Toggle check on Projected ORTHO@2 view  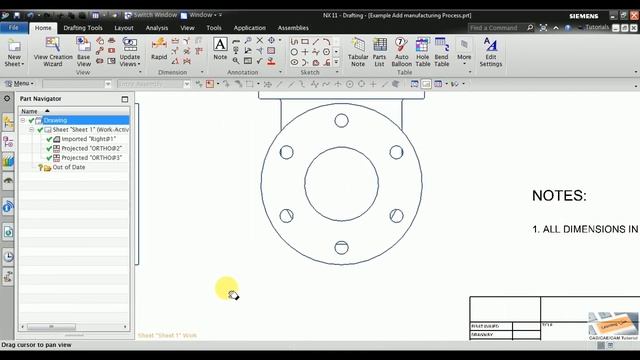(49, 149)
